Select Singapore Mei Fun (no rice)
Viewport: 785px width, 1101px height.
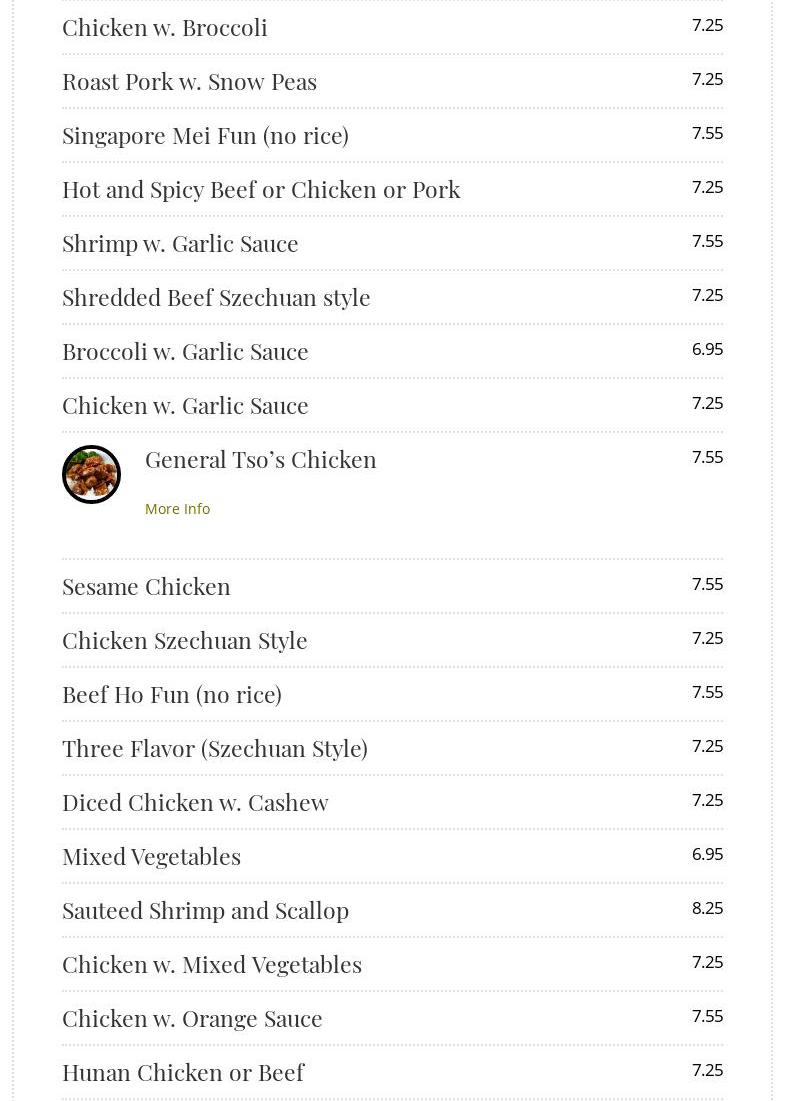[x=205, y=135]
